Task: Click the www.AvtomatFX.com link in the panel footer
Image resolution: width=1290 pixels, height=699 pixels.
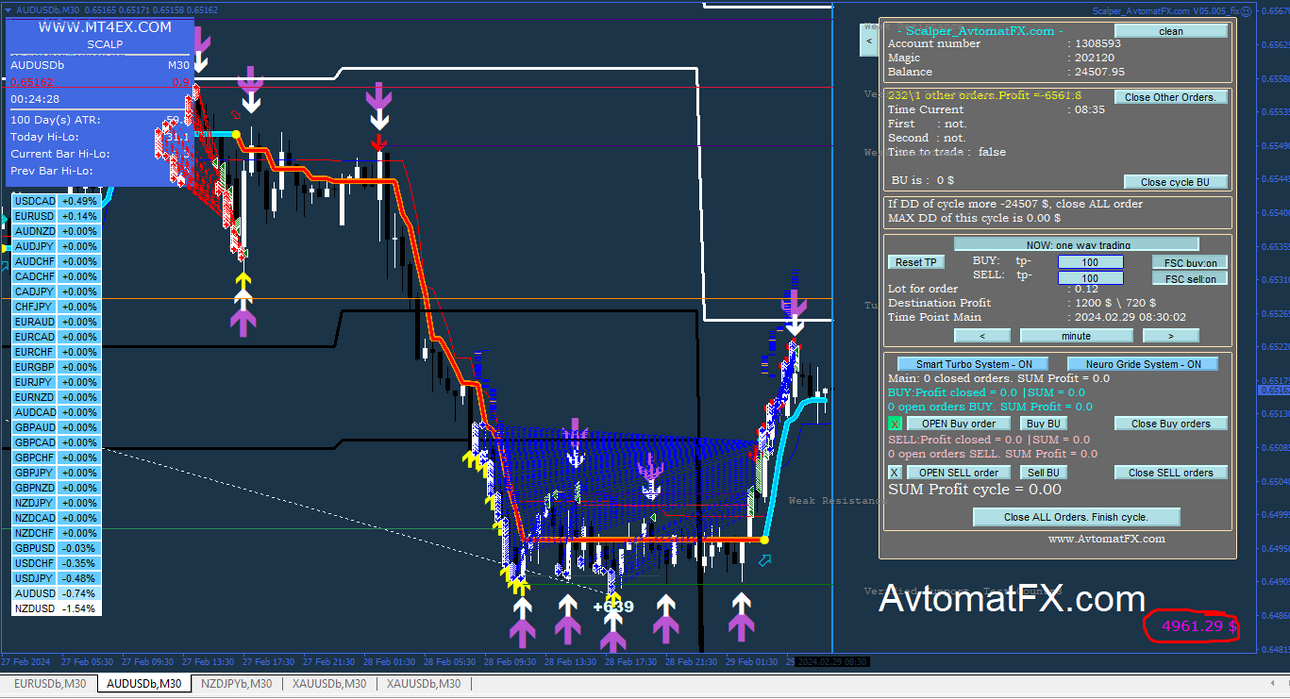Action: [1106, 539]
